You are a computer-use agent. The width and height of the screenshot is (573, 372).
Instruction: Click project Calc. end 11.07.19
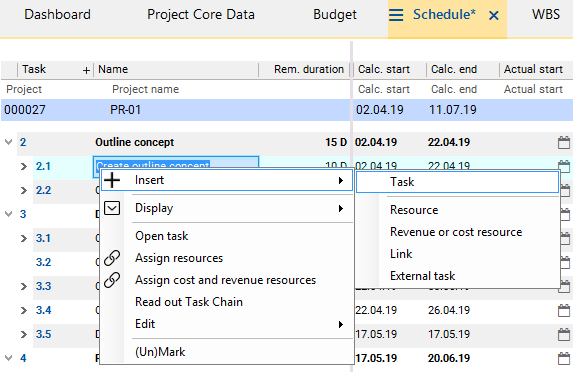(x=453, y=110)
